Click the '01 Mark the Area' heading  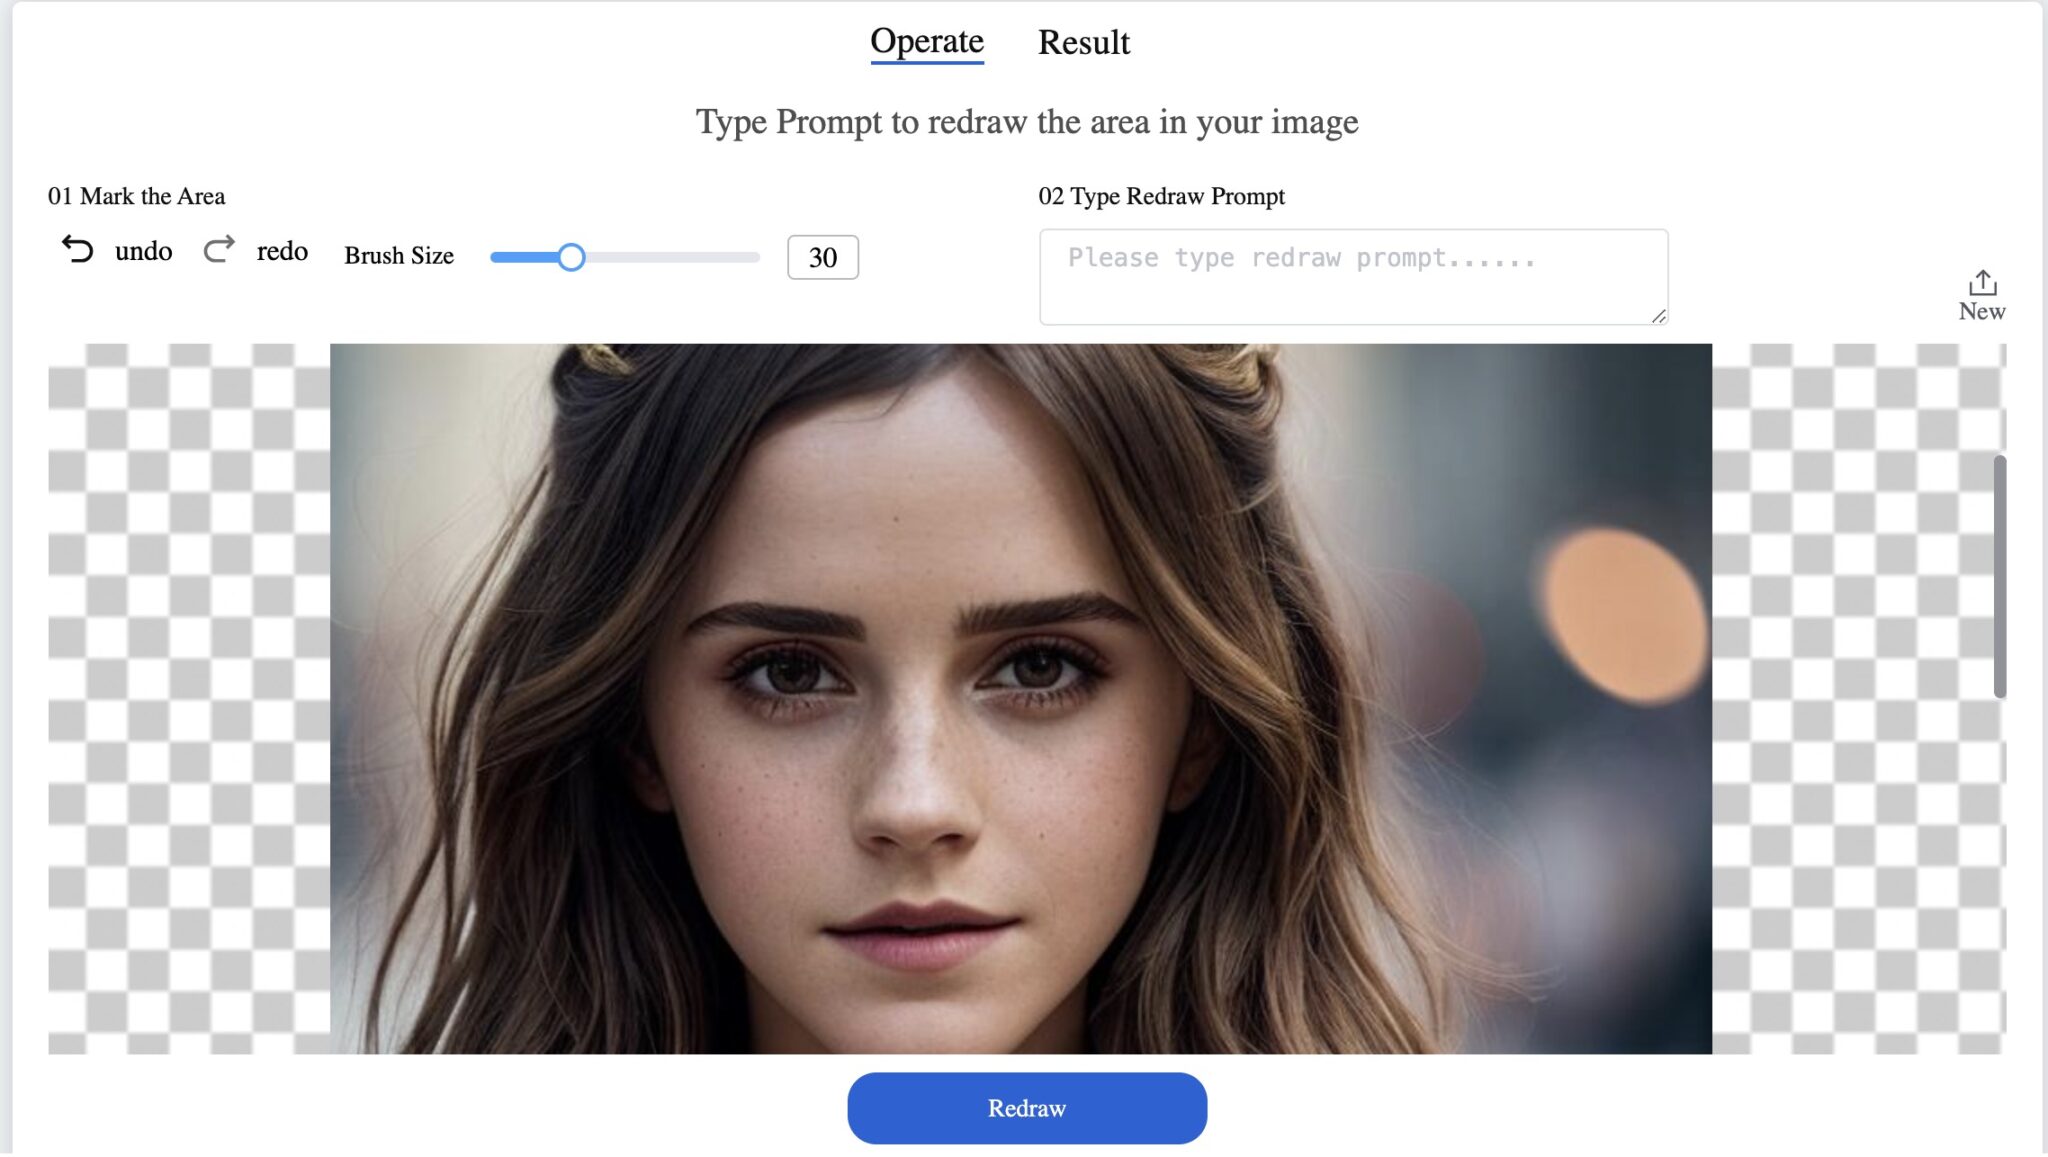[137, 196]
